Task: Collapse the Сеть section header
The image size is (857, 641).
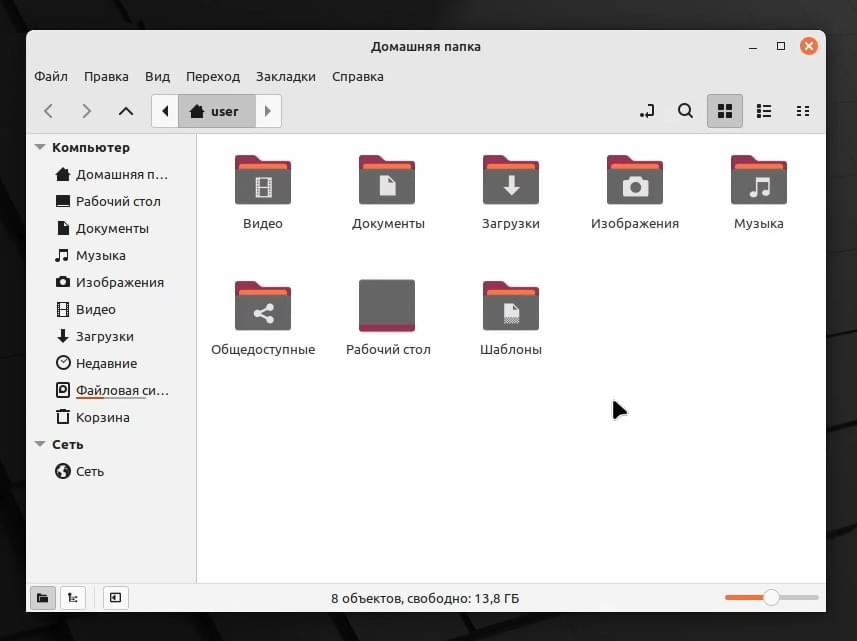Action: pyautogui.click(x=40, y=444)
